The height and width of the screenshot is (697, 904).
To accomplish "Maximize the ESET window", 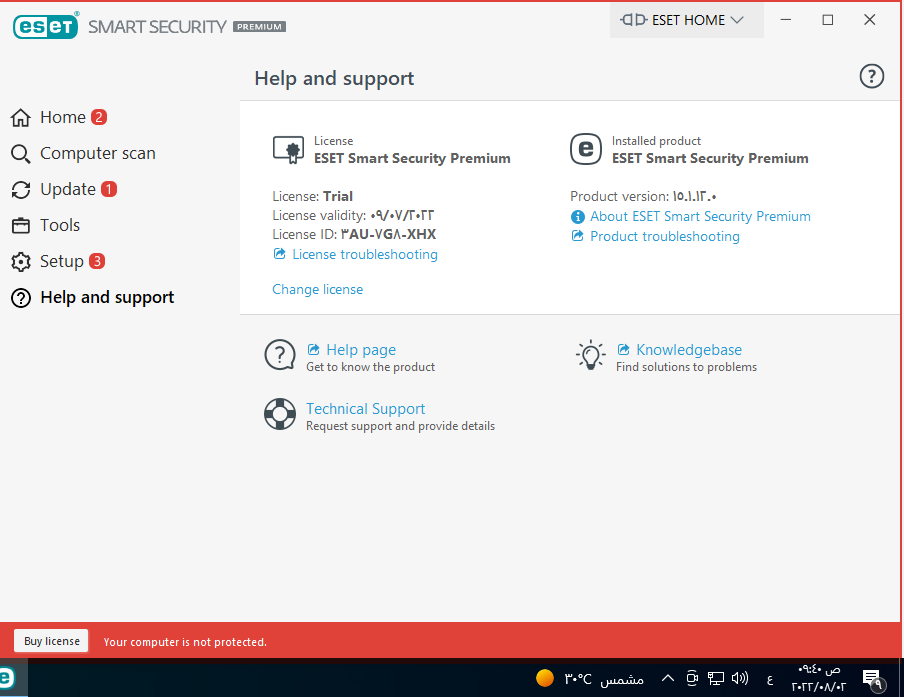I will (x=827, y=20).
